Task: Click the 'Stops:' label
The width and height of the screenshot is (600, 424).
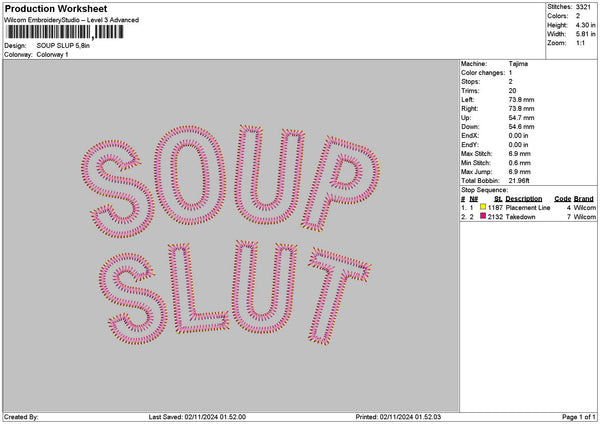Action: tap(470, 82)
